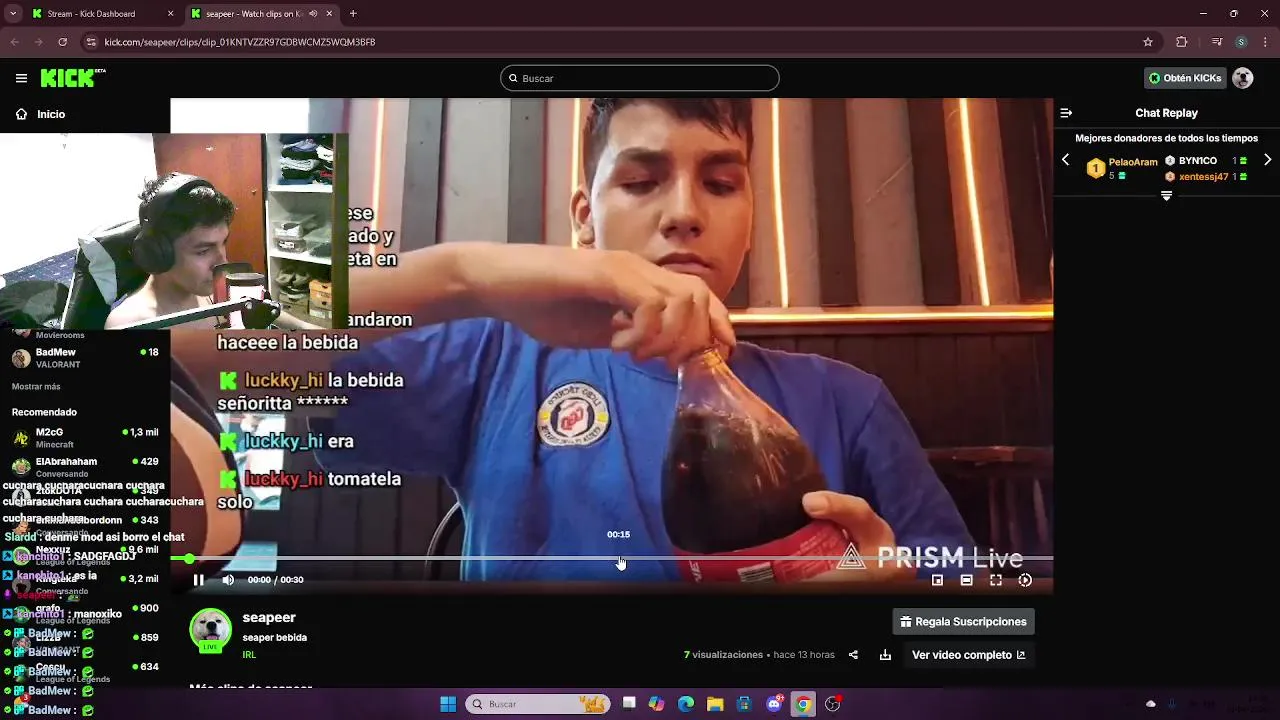View site information icon in address bar
The image size is (1280, 720).
tap(92, 42)
